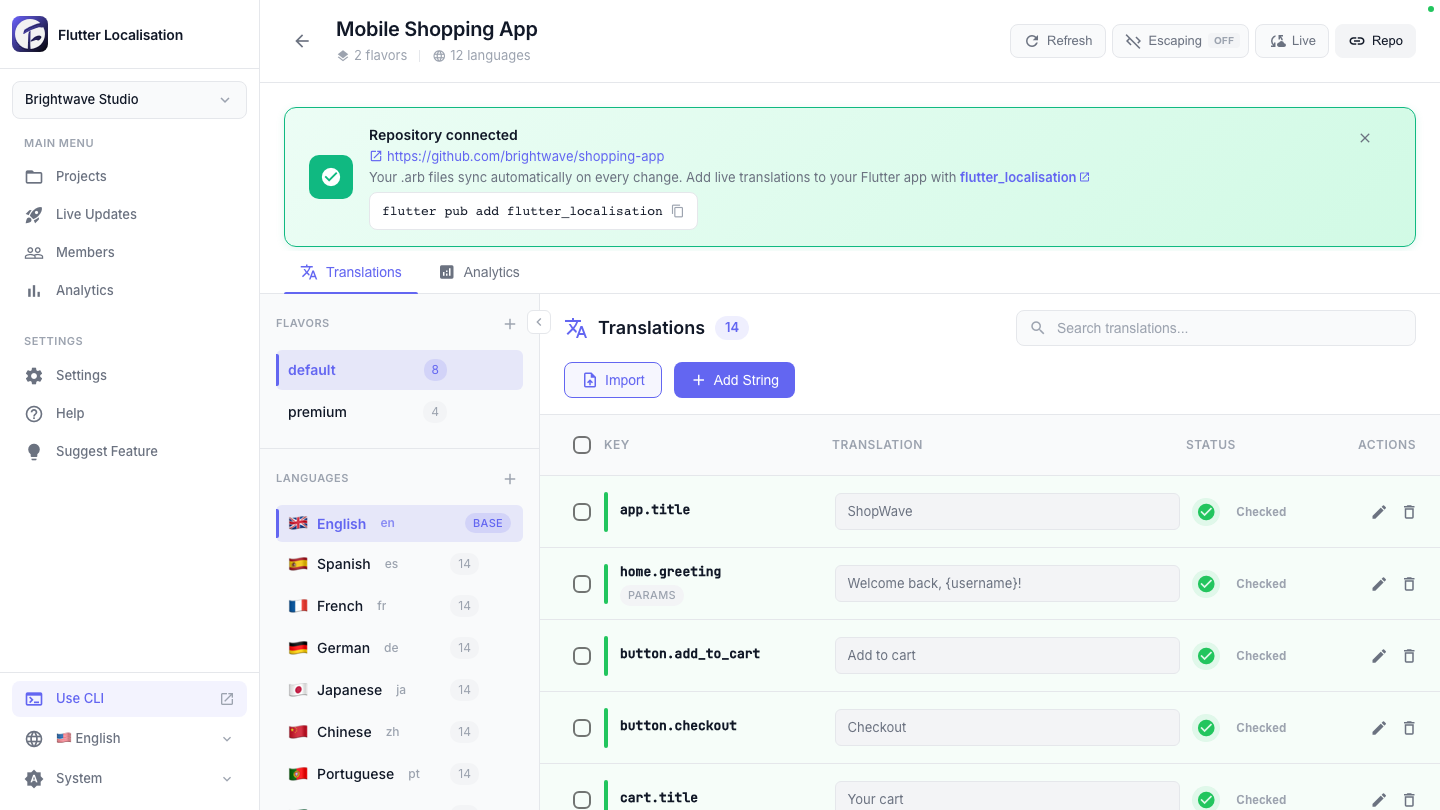Select the Translations tab
The width and height of the screenshot is (1440, 810).
(x=351, y=272)
